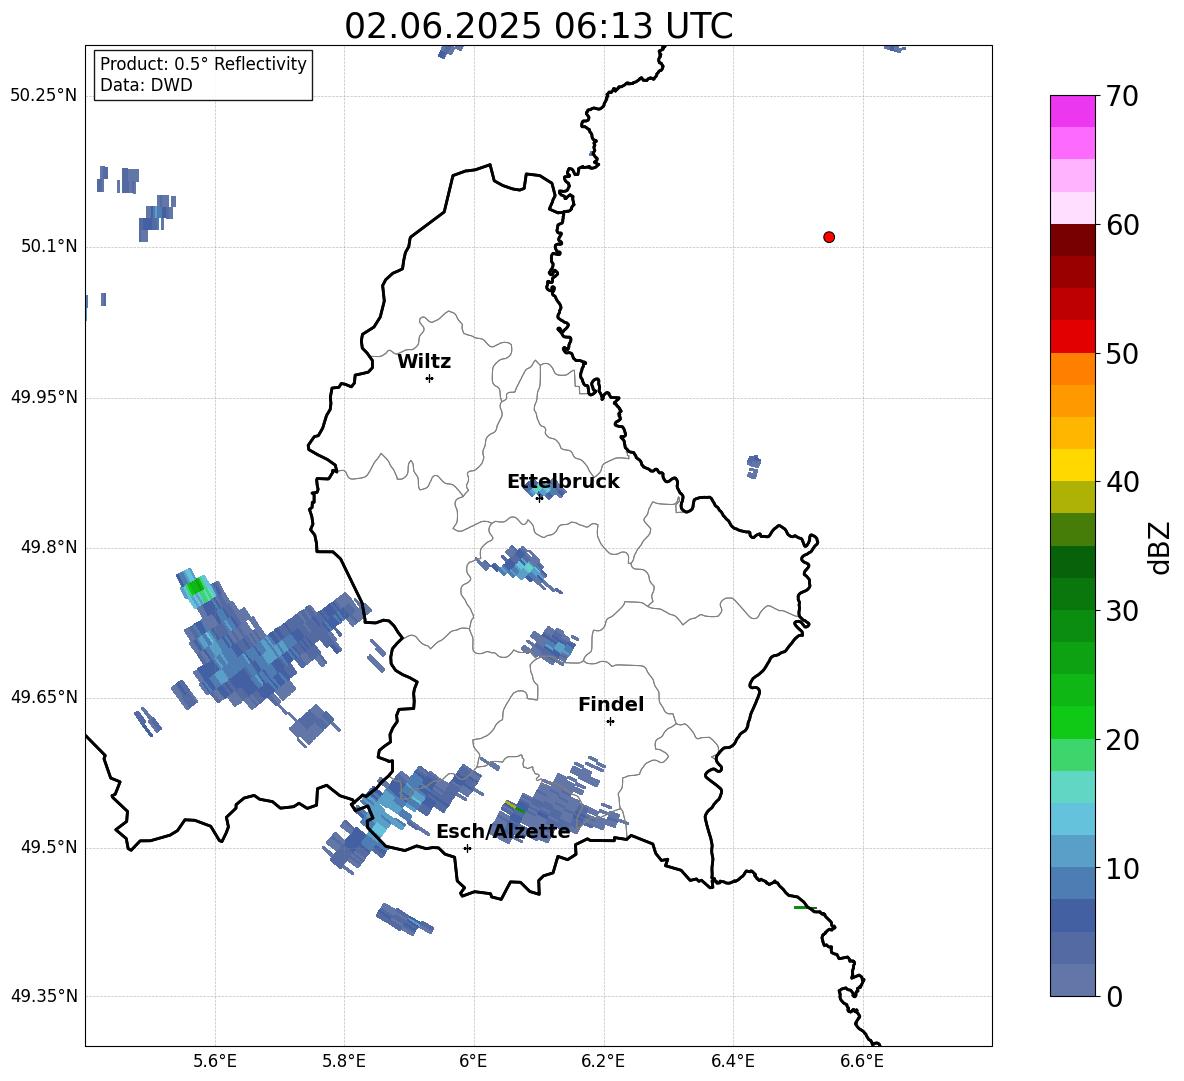
Task: Click the 5.6°E longitude label
Action: [x=214, y=1061]
